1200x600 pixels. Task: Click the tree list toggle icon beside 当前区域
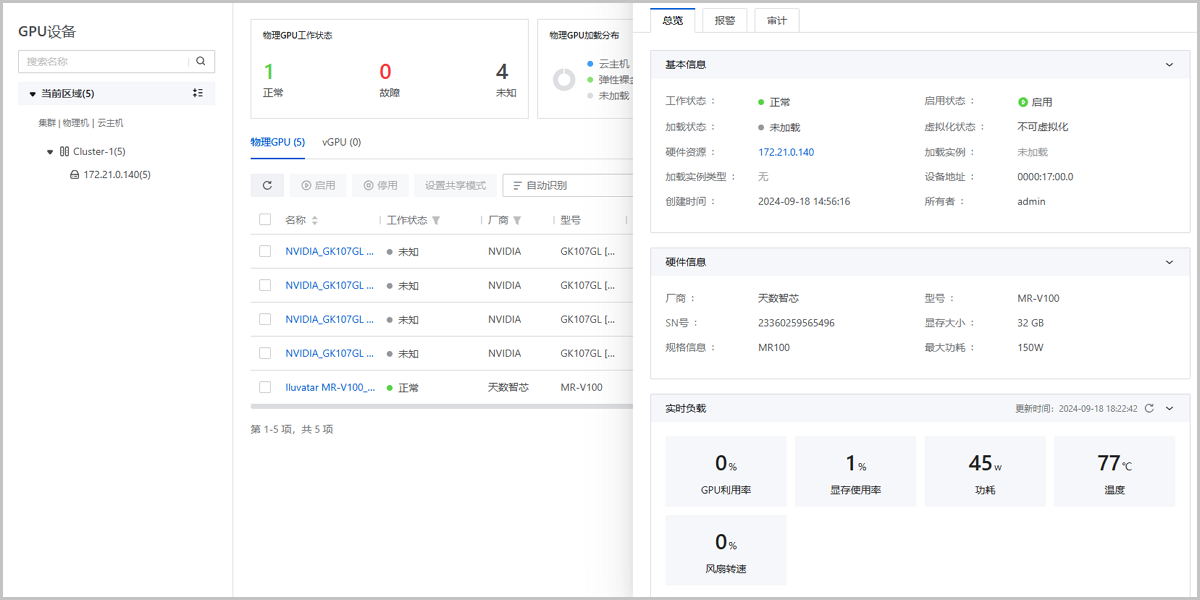click(198, 93)
